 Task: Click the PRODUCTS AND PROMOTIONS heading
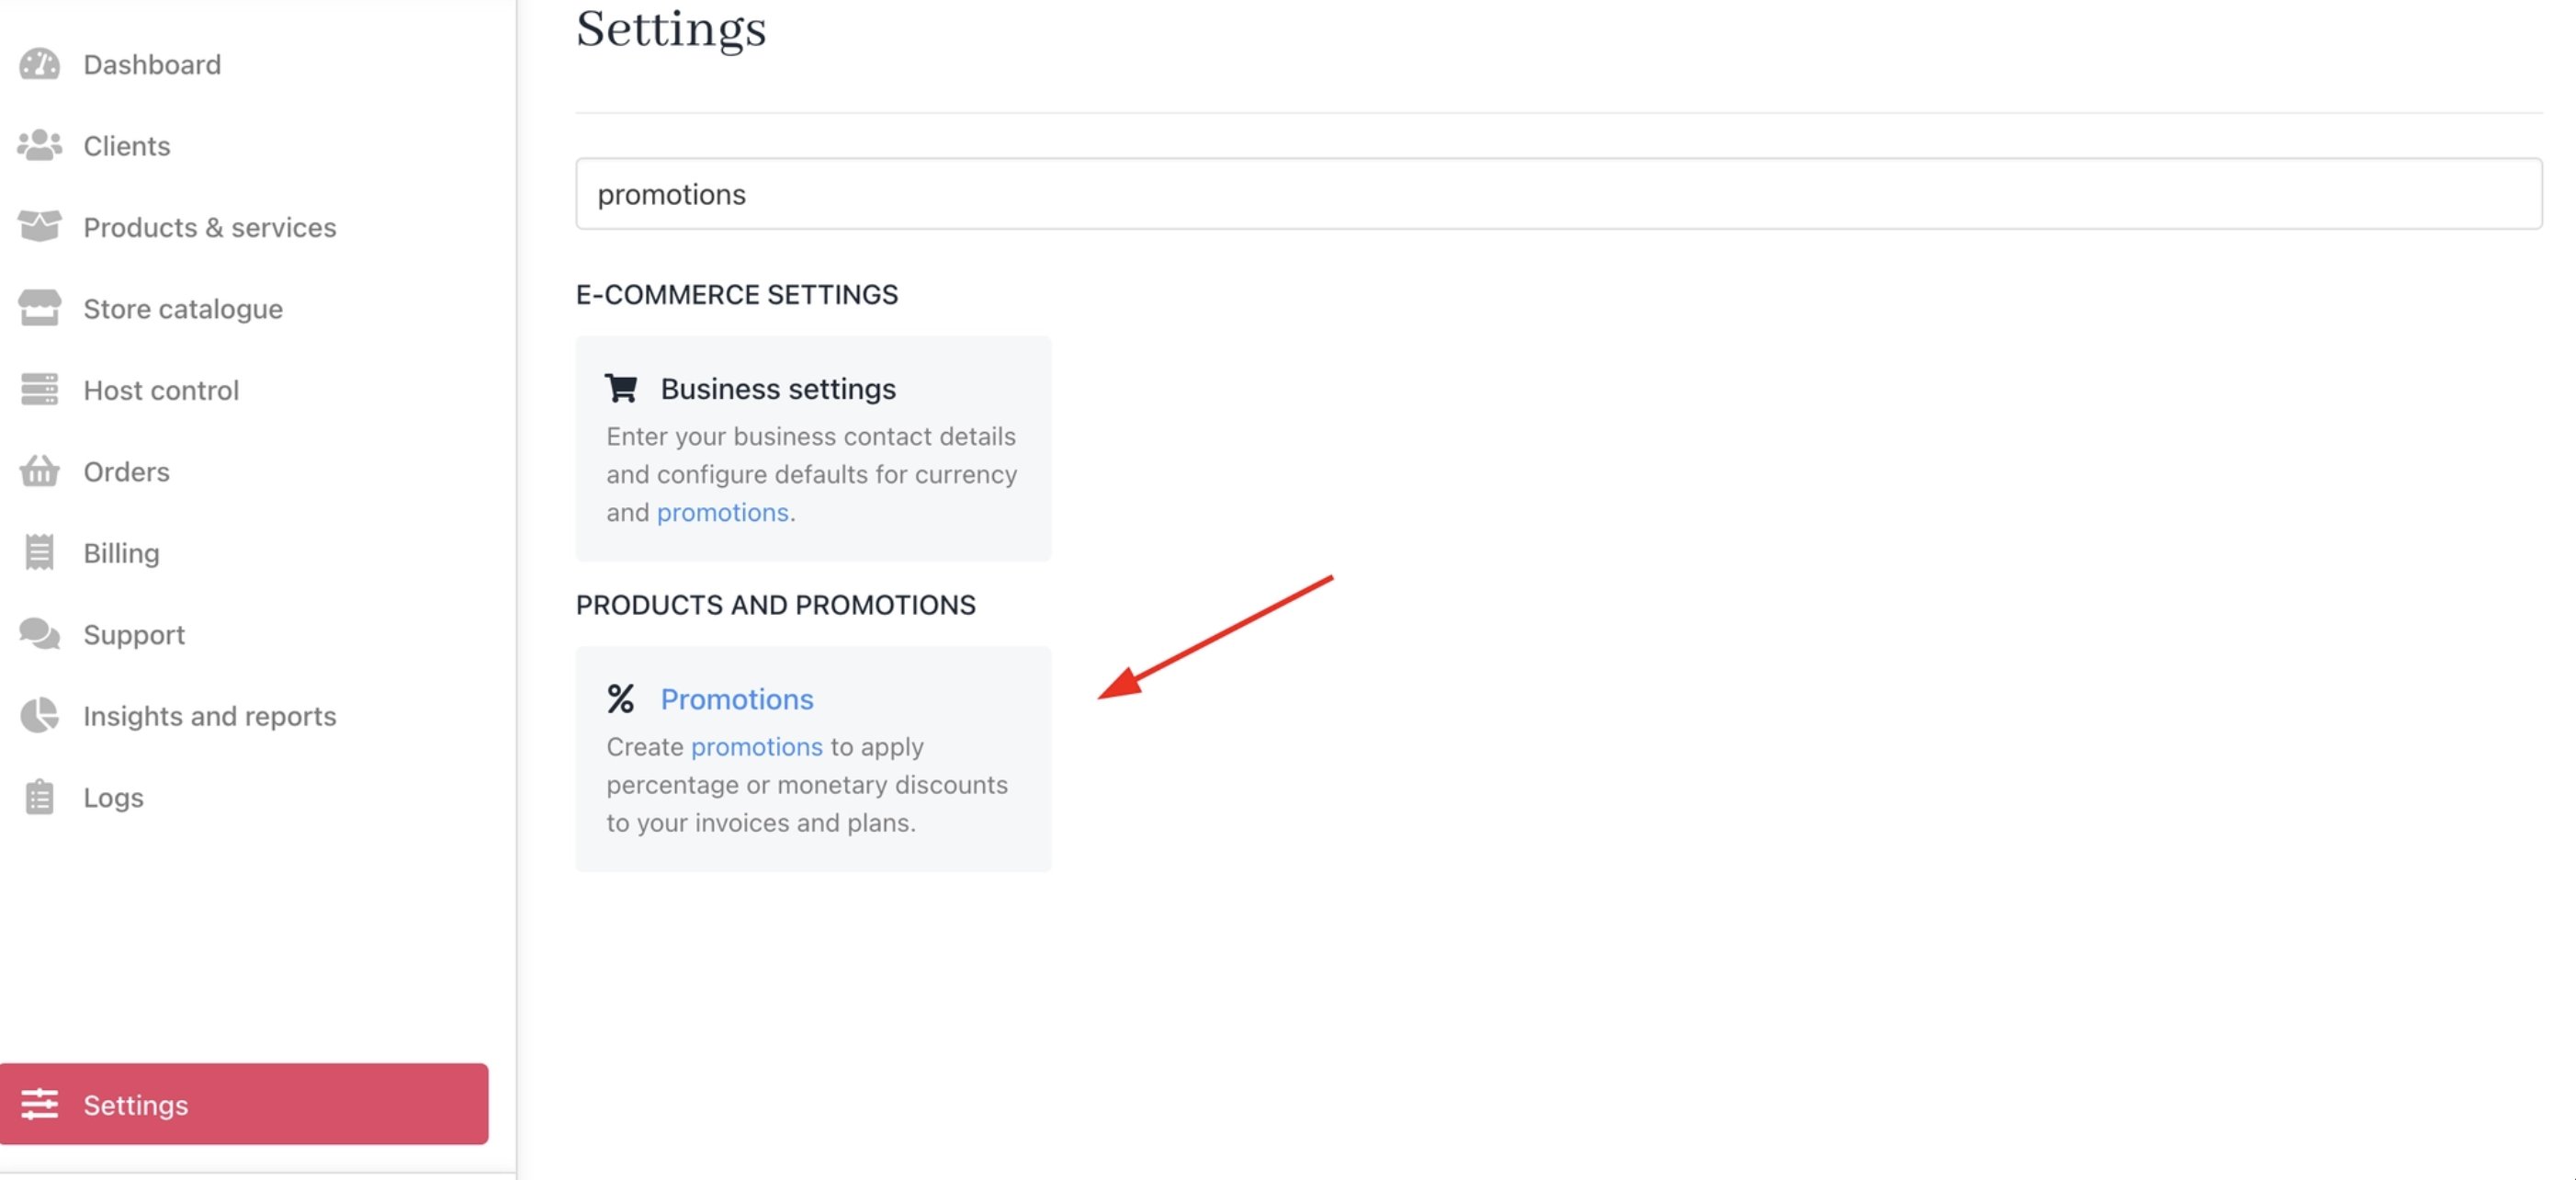tap(775, 605)
